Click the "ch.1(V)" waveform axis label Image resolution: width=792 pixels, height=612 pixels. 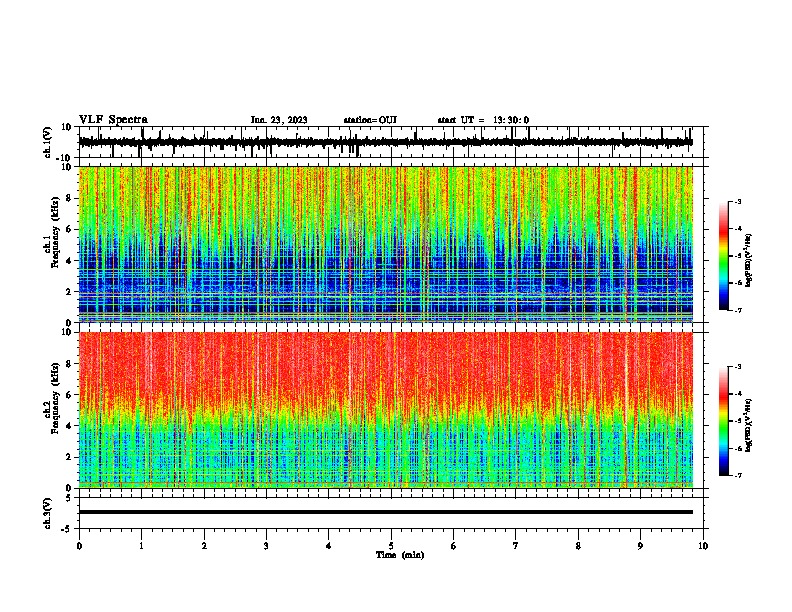pos(48,142)
